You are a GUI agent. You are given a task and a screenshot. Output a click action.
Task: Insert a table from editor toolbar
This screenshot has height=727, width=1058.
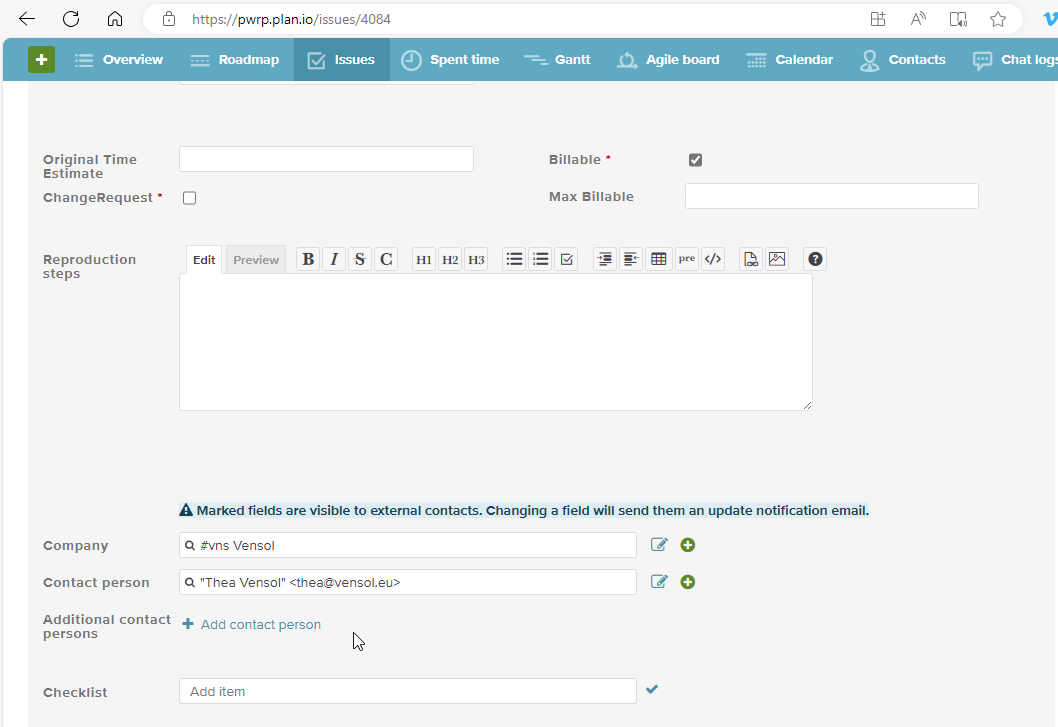pos(659,259)
